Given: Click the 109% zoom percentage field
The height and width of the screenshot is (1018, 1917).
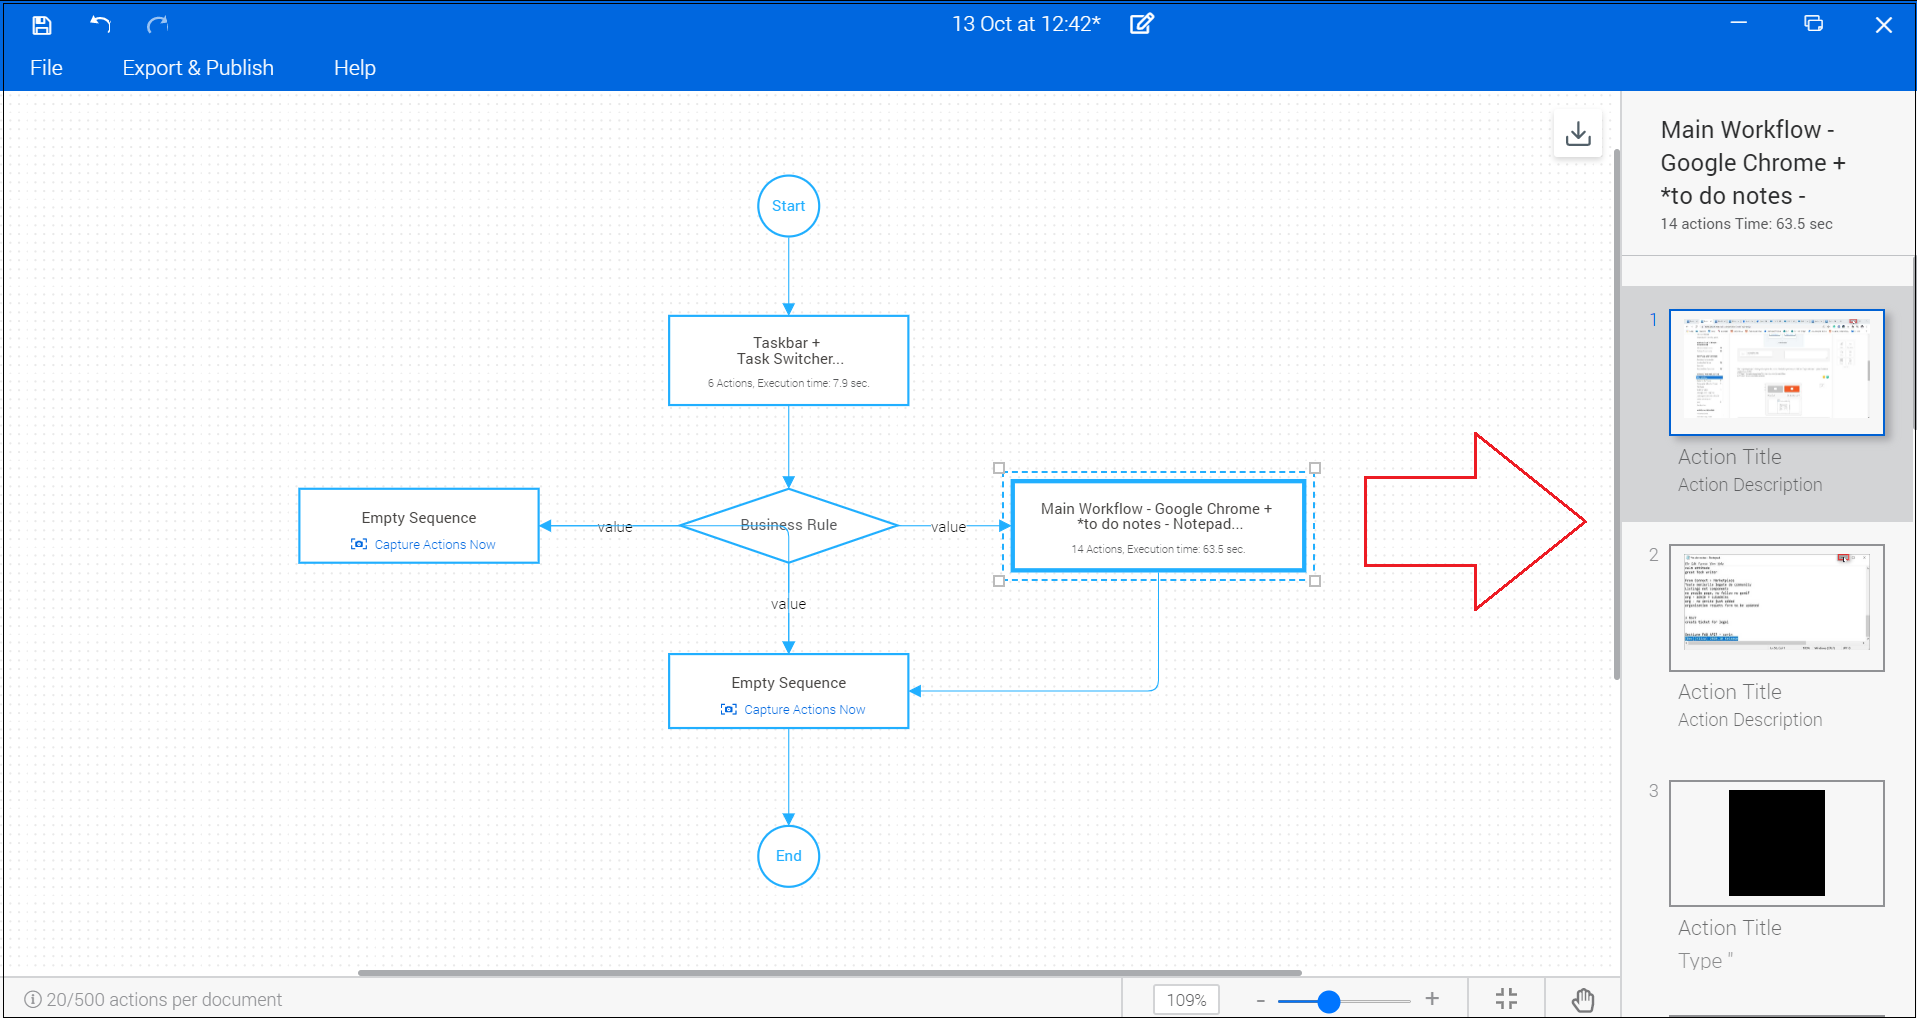Looking at the screenshot, I should pyautogui.click(x=1186, y=1000).
